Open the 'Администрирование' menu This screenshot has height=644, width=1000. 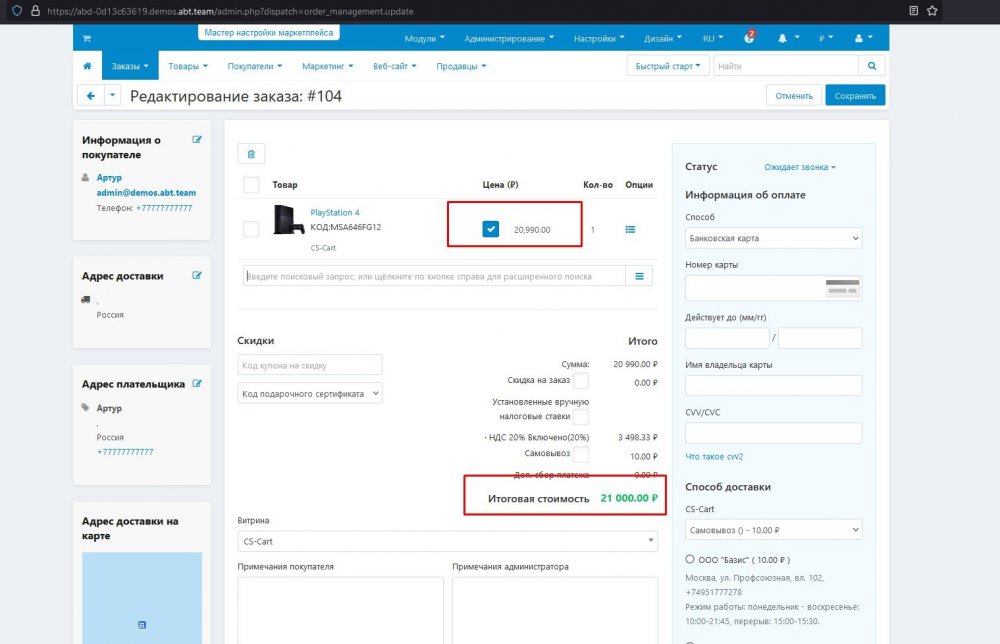click(510, 38)
